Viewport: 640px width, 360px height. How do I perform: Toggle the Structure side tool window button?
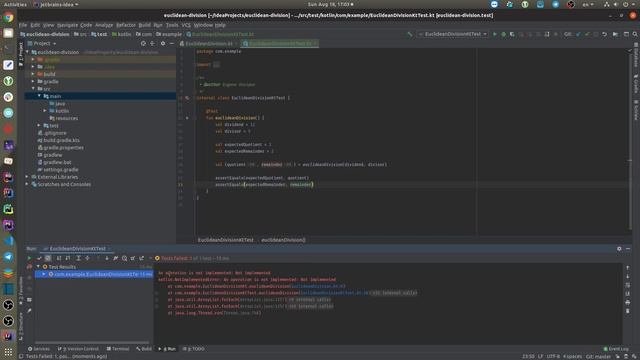(x=21, y=327)
